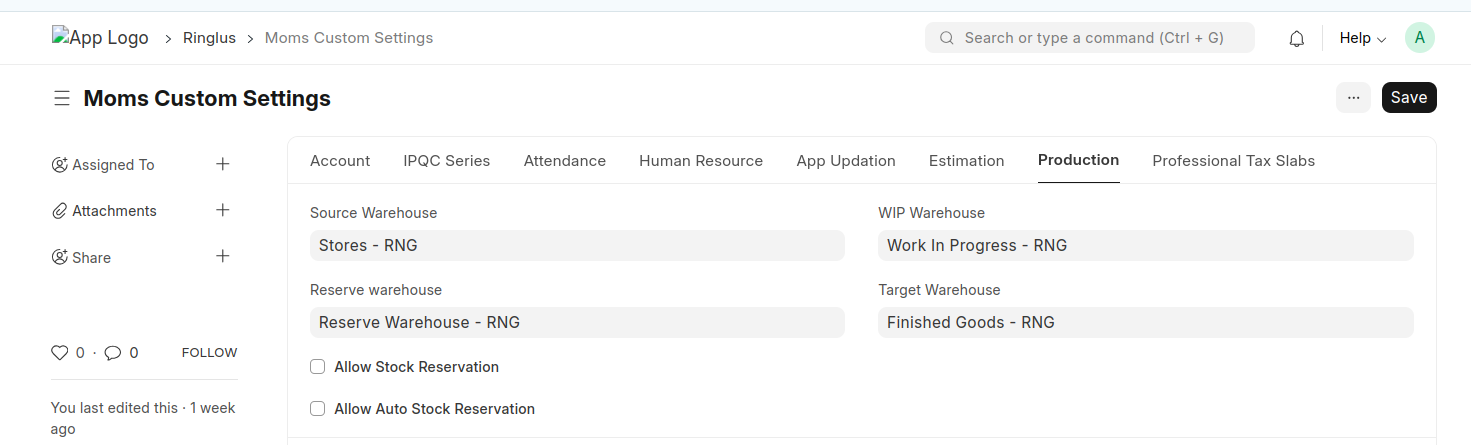
Task: Toggle the sidebar hamburger menu icon
Action: point(62,98)
